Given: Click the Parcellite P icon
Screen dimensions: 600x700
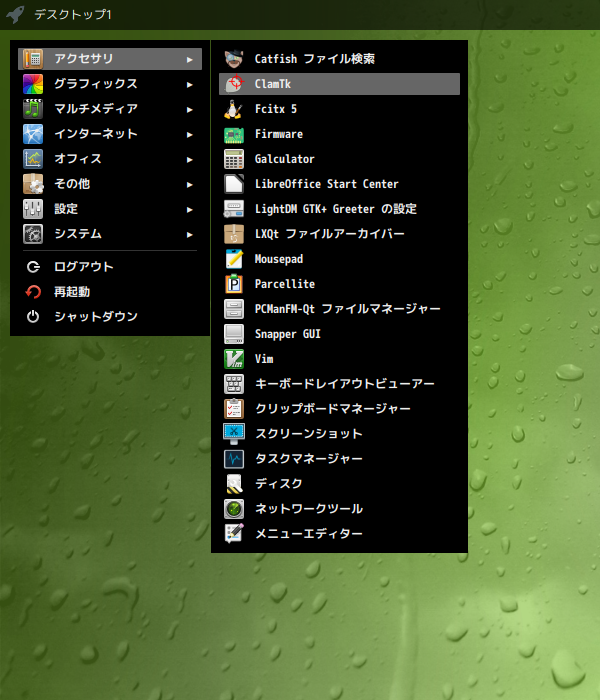Looking at the screenshot, I should [x=234, y=284].
